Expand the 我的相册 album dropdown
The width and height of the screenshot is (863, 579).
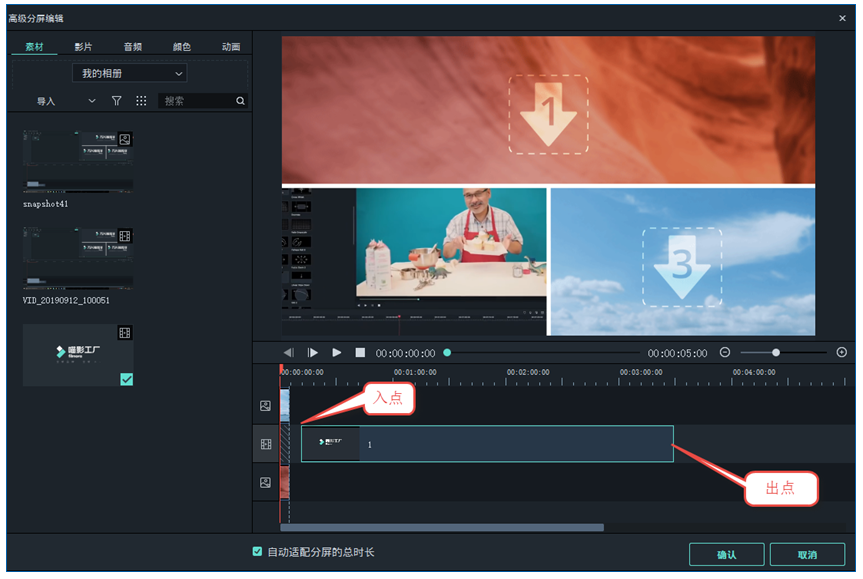129,73
